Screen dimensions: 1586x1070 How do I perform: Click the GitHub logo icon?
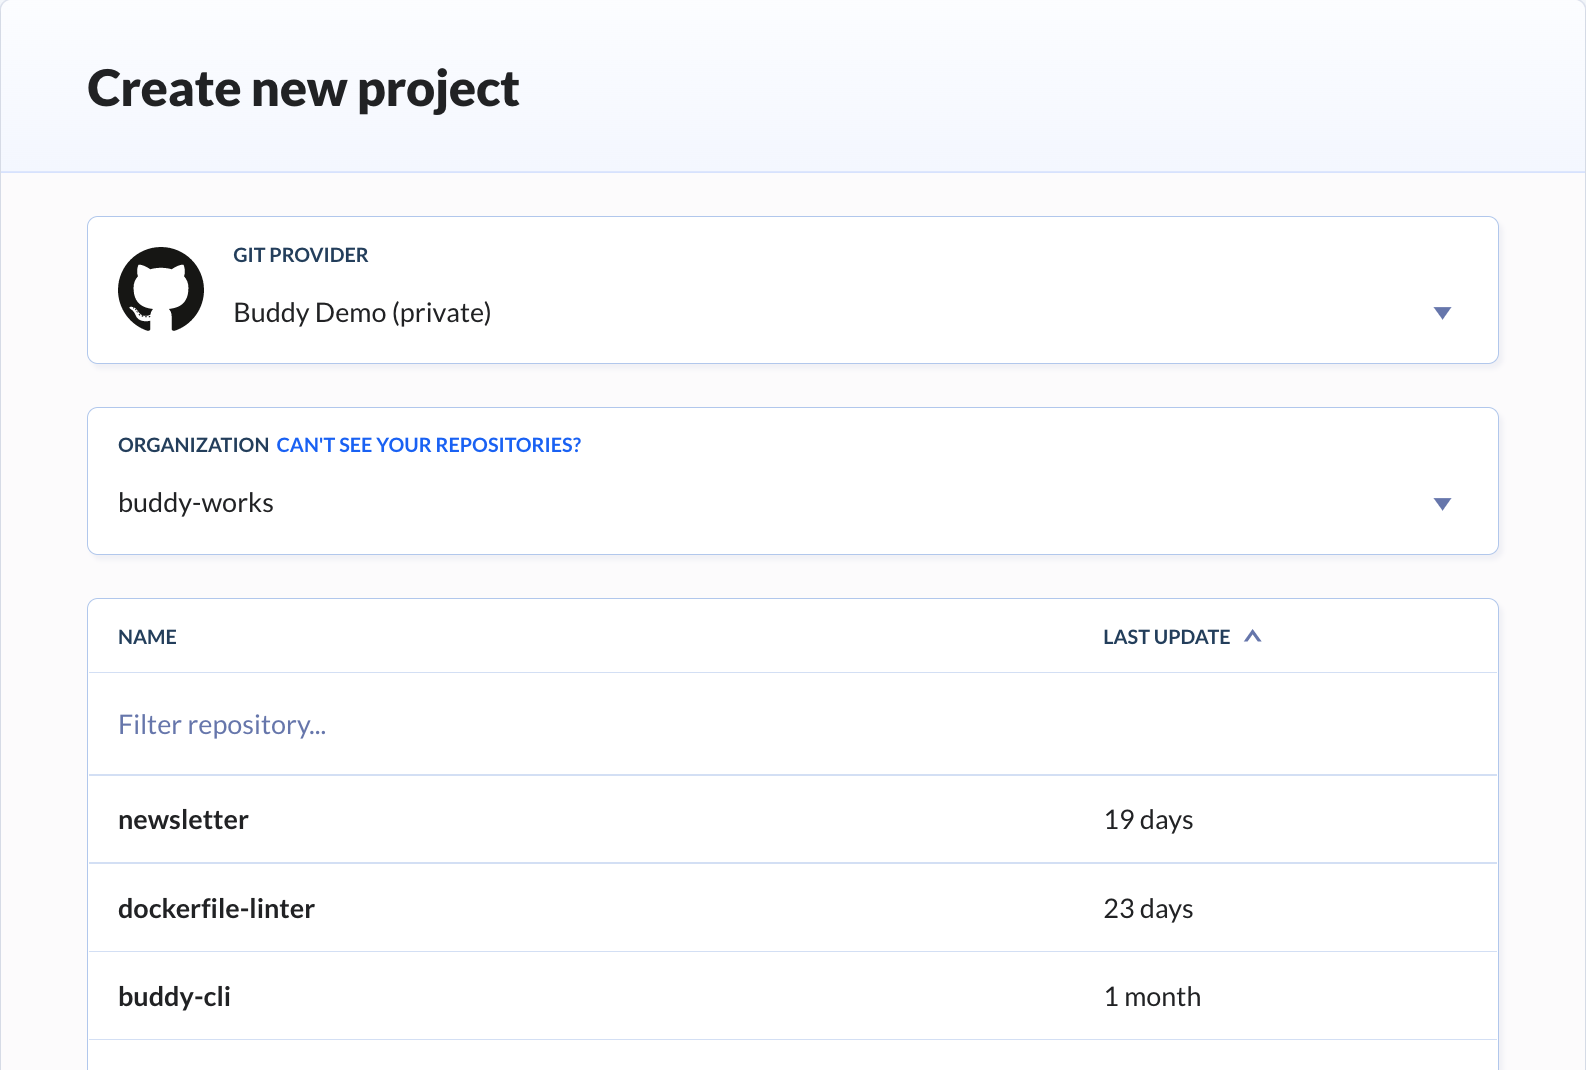coord(161,289)
